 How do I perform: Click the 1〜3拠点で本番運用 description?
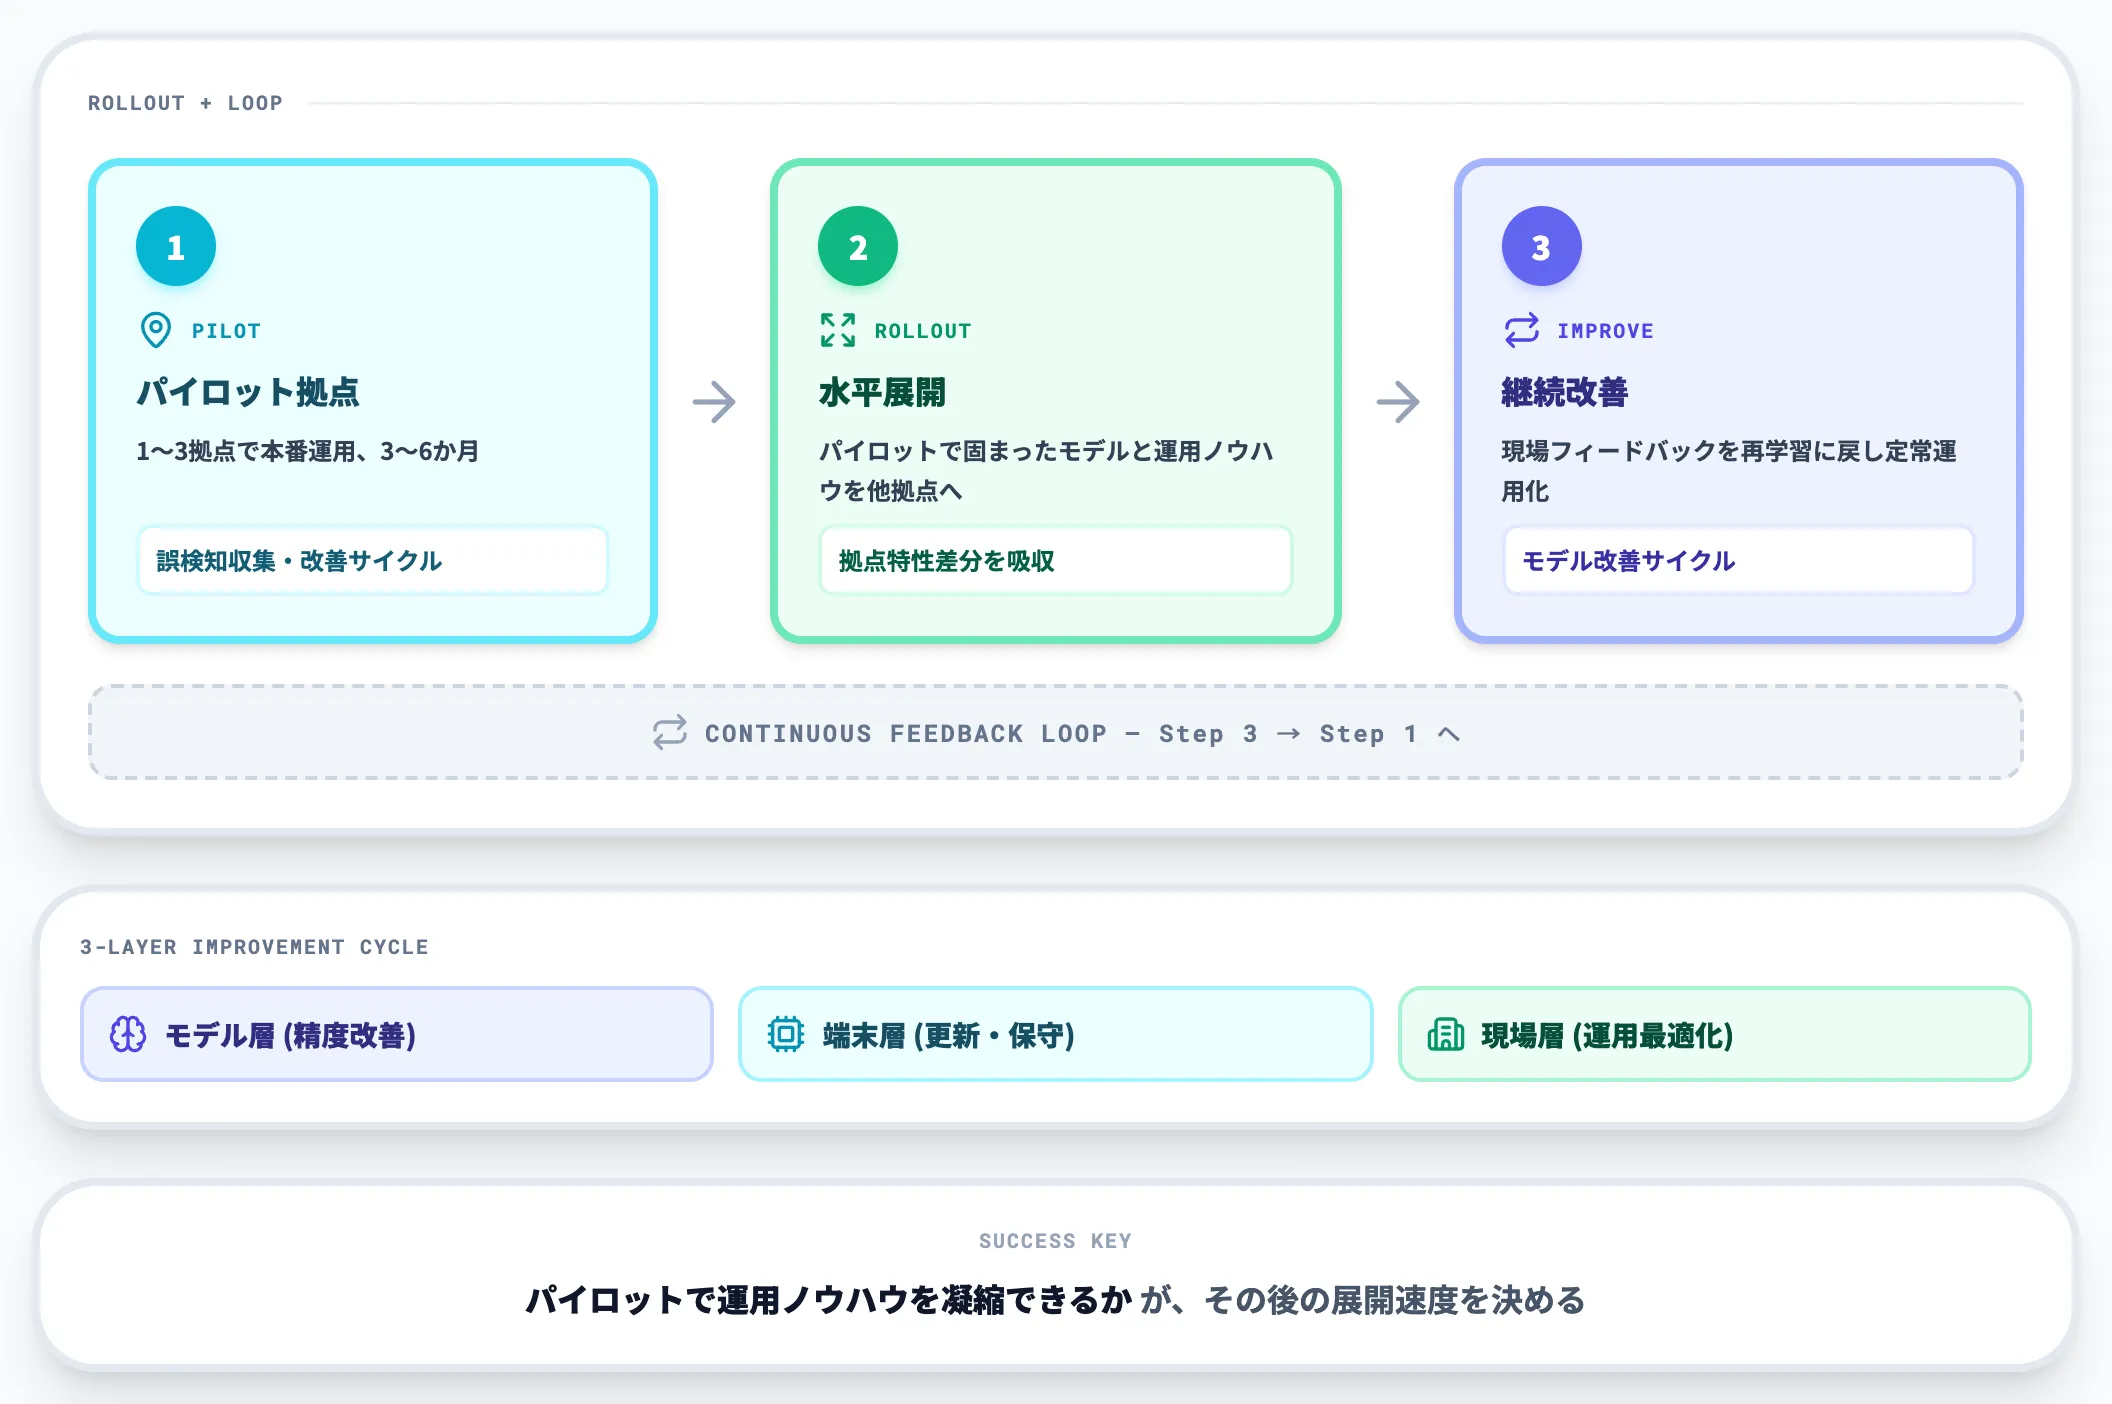[x=308, y=451]
